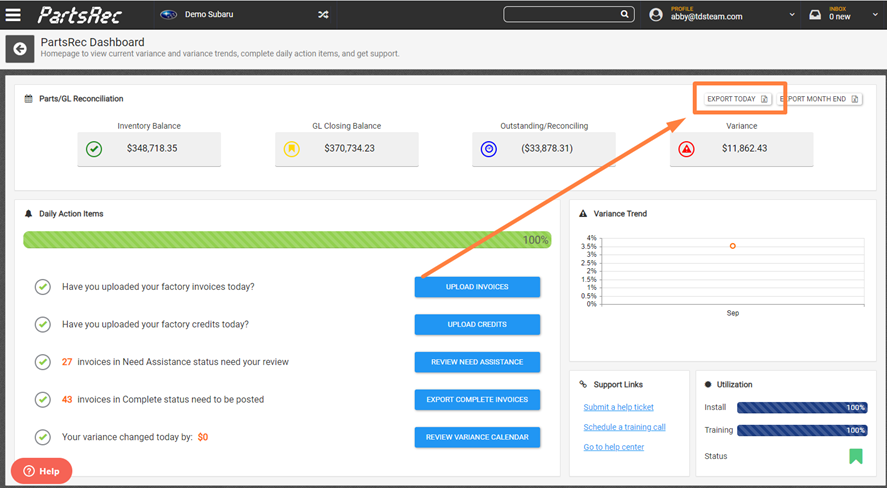This screenshot has width=887, height=488.
Task: Click the orange 43 invoices count
Action: (67, 400)
